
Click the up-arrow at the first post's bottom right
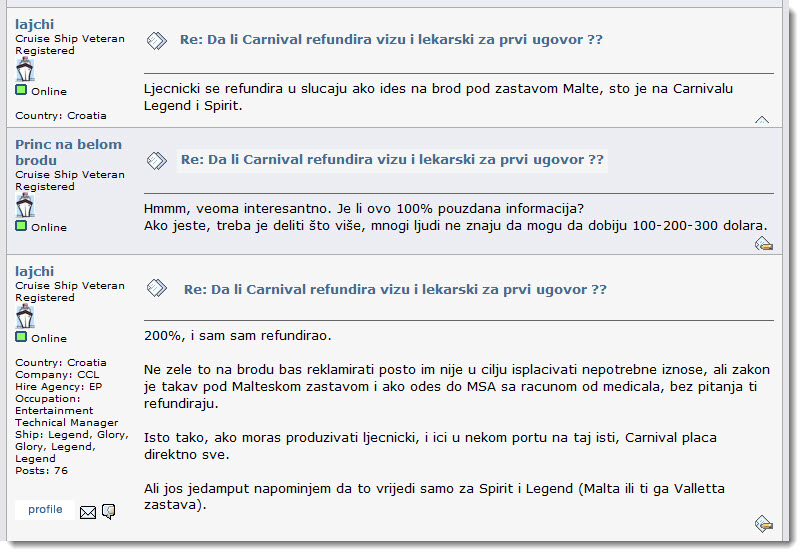click(x=762, y=120)
